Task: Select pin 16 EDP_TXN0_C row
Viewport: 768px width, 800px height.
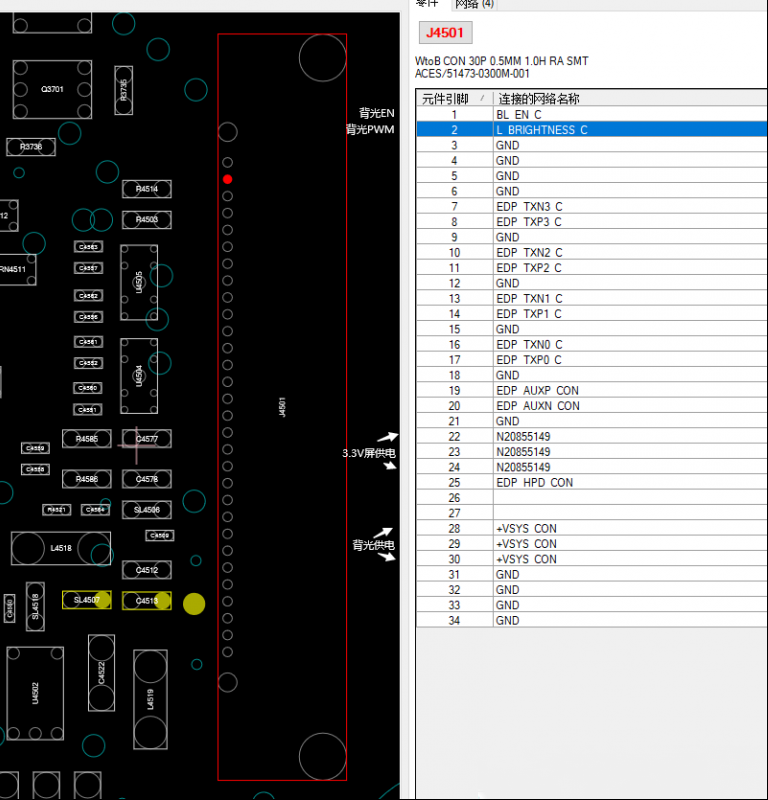Action: coord(591,344)
